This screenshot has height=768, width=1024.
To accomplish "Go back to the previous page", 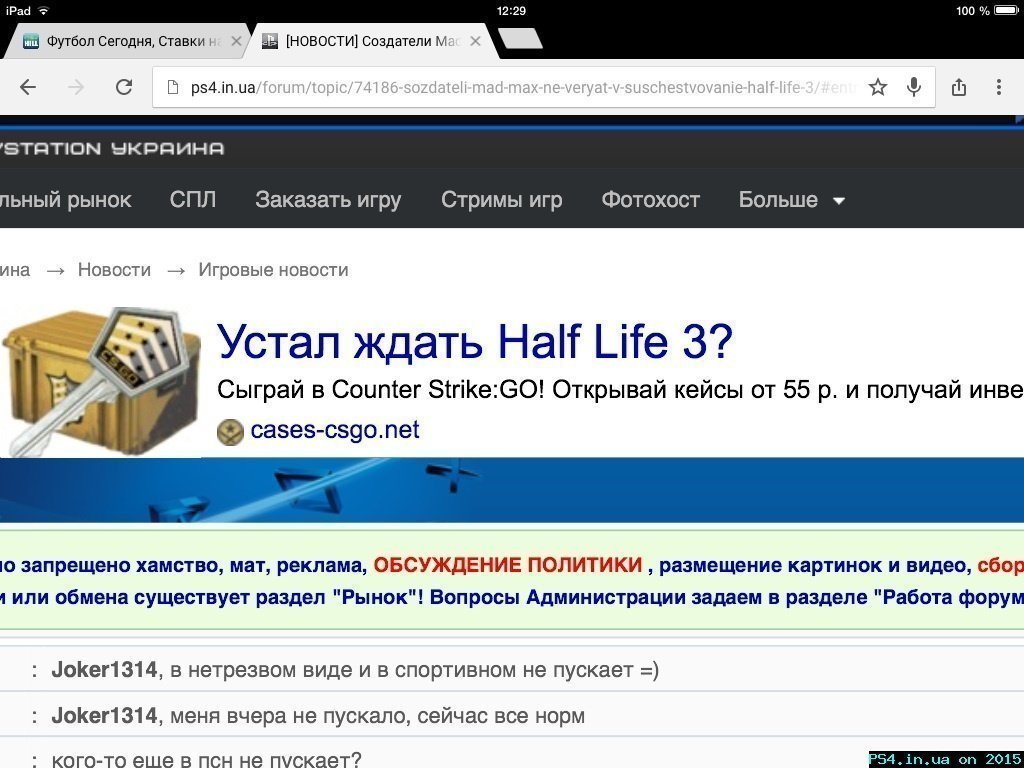I will pyautogui.click(x=27, y=87).
